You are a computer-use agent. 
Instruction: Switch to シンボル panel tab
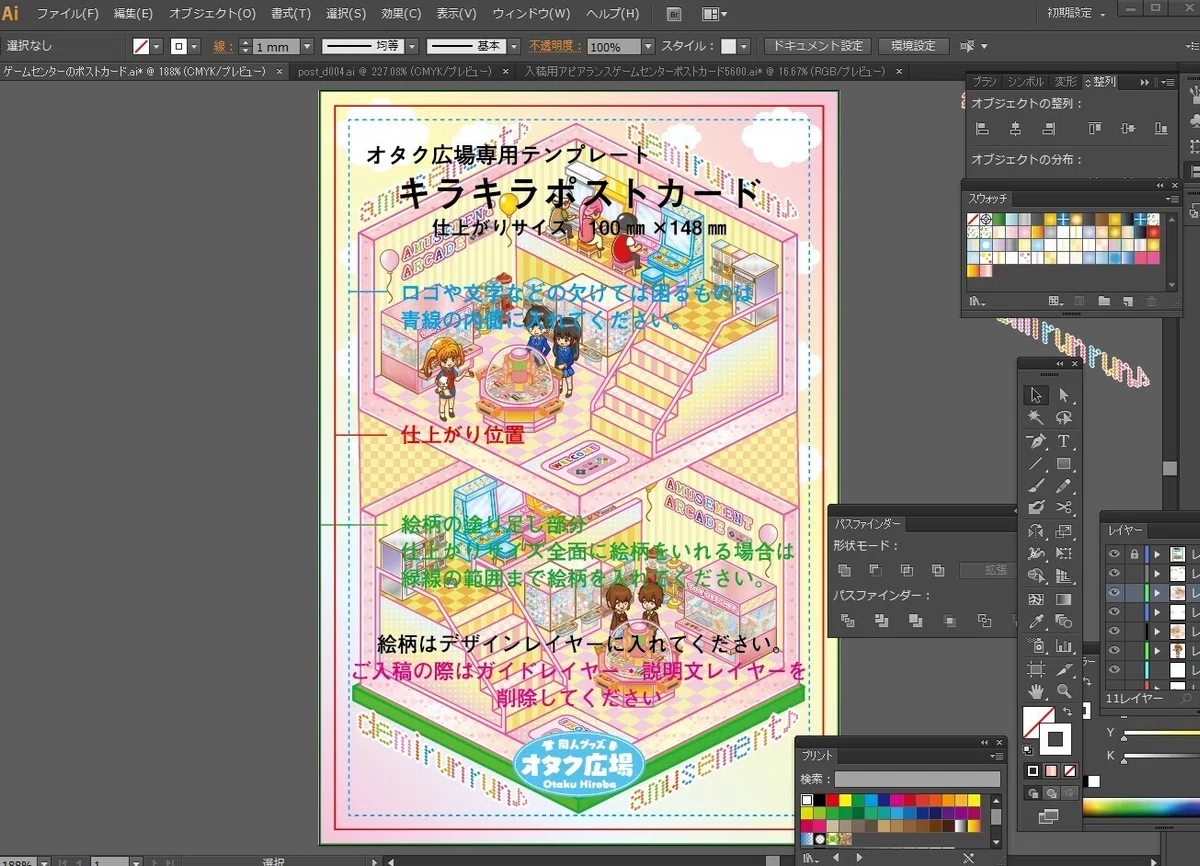tap(1025, 81)
